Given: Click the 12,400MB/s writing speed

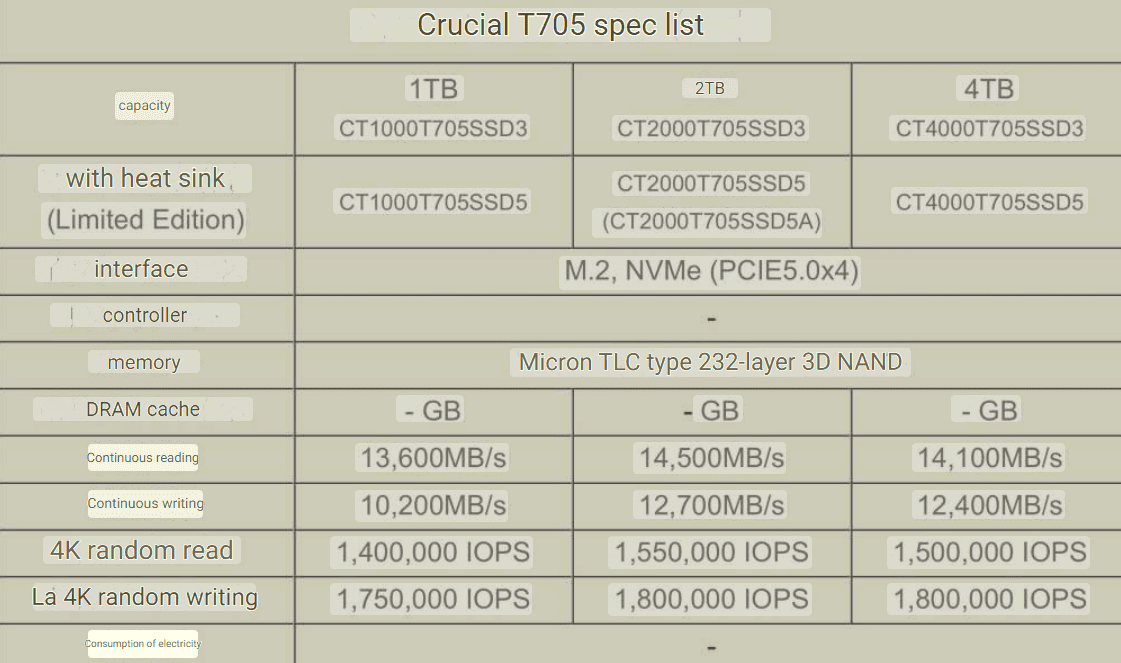Looking at the screenshot, I should click(989, 505).
